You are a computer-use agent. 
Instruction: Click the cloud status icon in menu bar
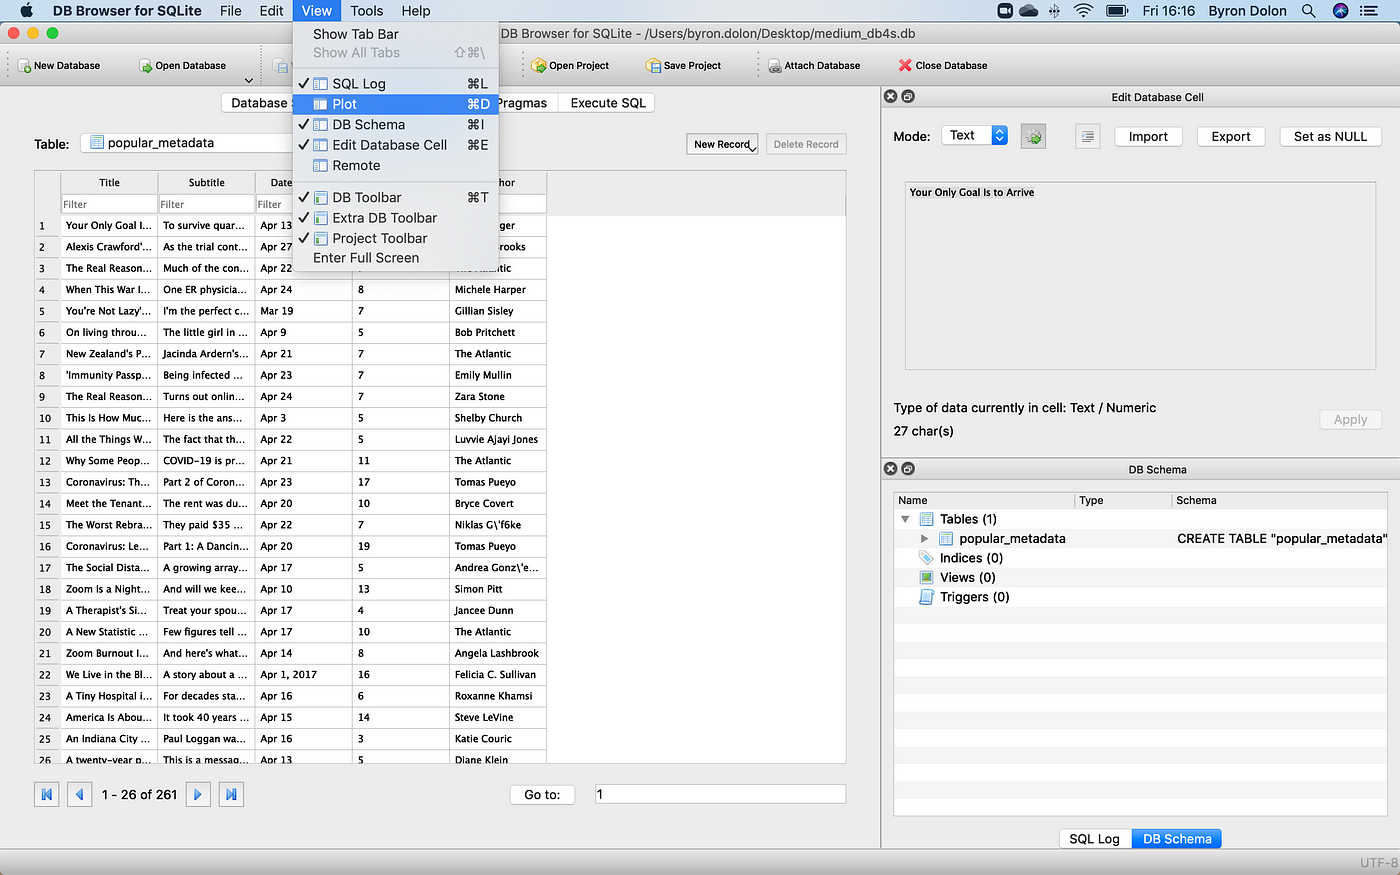(1029, 11)
